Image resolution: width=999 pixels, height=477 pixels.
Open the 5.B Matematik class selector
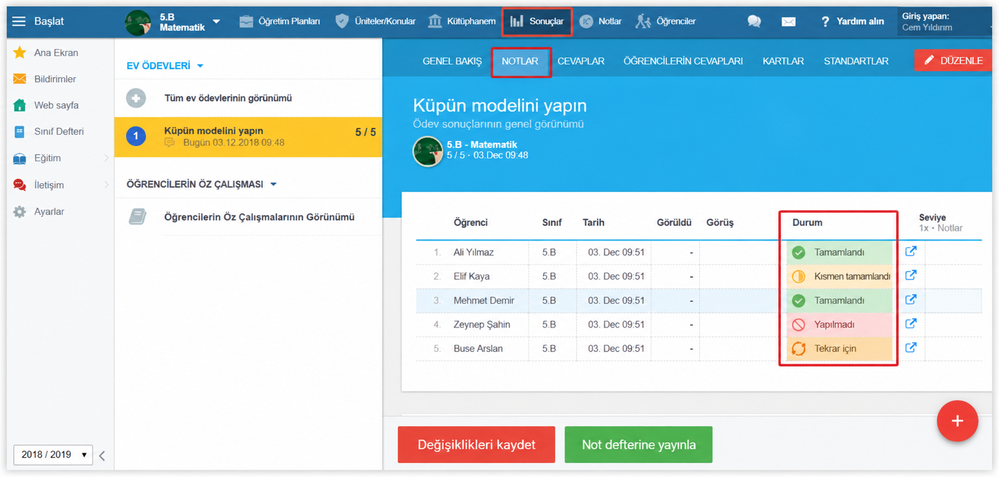pos(173,22)
